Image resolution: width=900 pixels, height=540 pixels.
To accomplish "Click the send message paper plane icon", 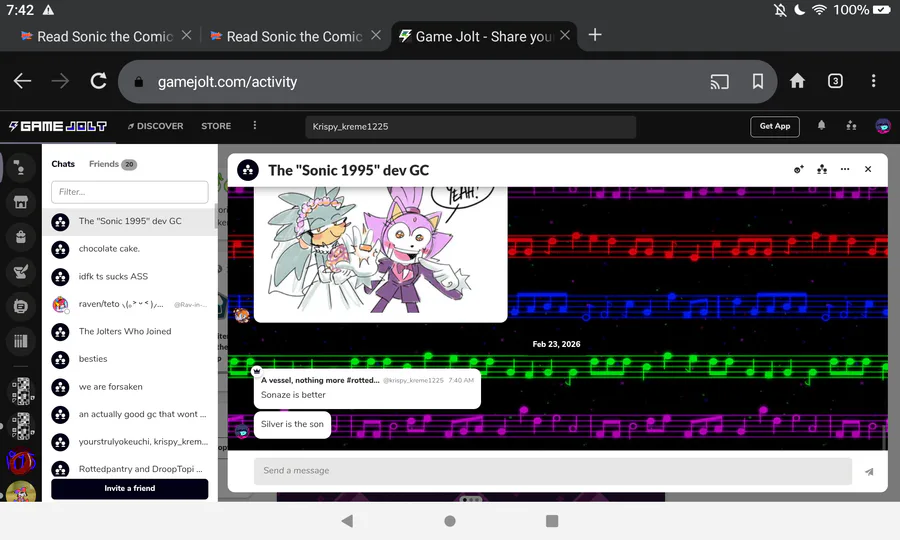I will (x=869, y=472).
